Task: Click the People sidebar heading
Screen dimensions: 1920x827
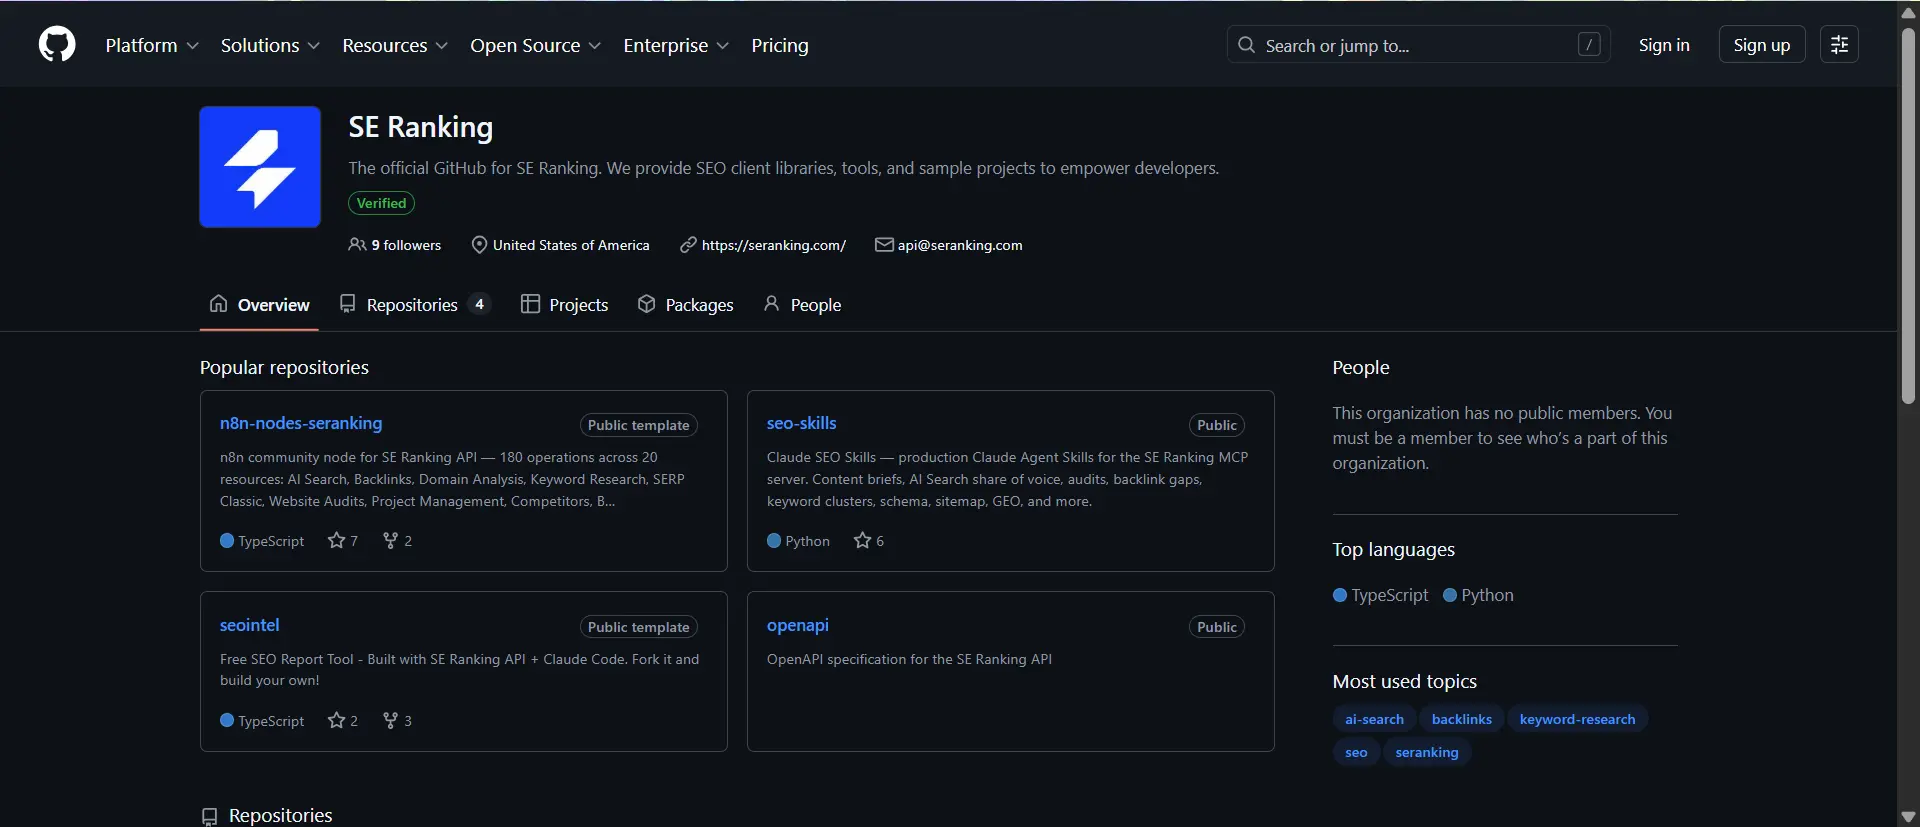Action: (x=1361, y=367)
